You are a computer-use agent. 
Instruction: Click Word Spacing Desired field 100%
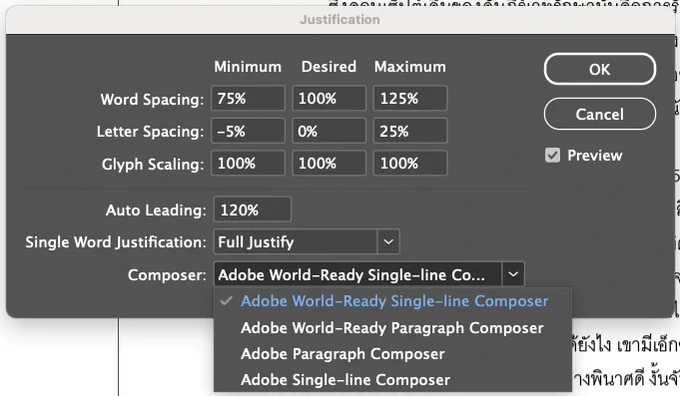(x=329, y=98)
